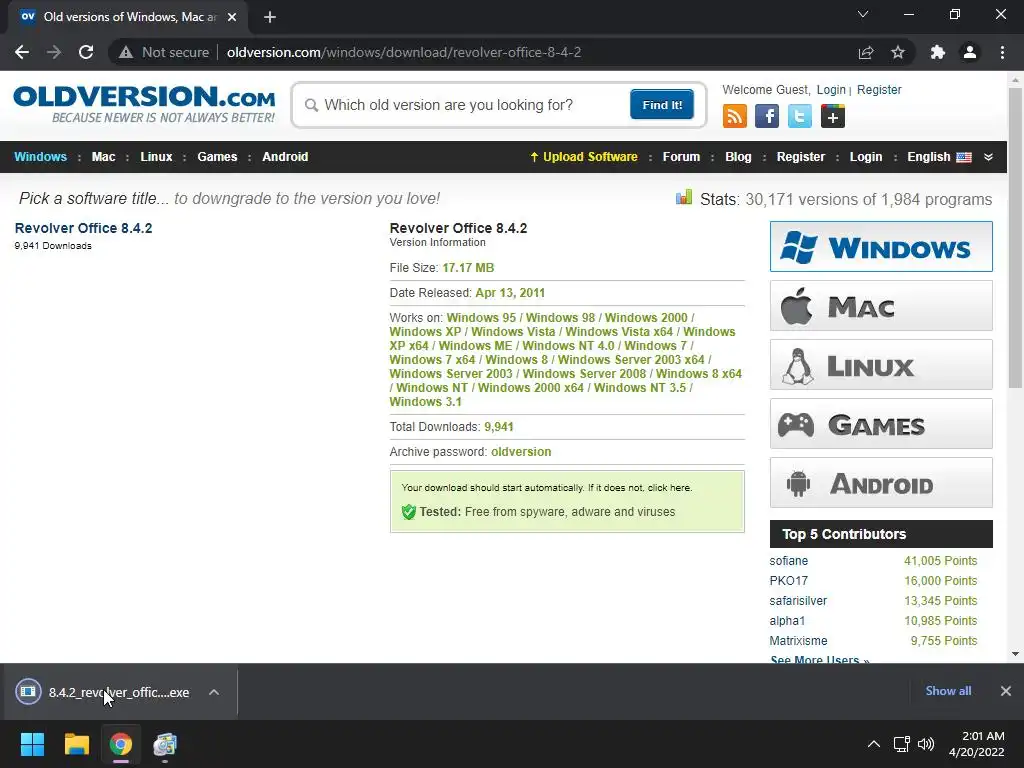Click the Not secure warning icon
1024x768 pixels.
coord(126,52)
